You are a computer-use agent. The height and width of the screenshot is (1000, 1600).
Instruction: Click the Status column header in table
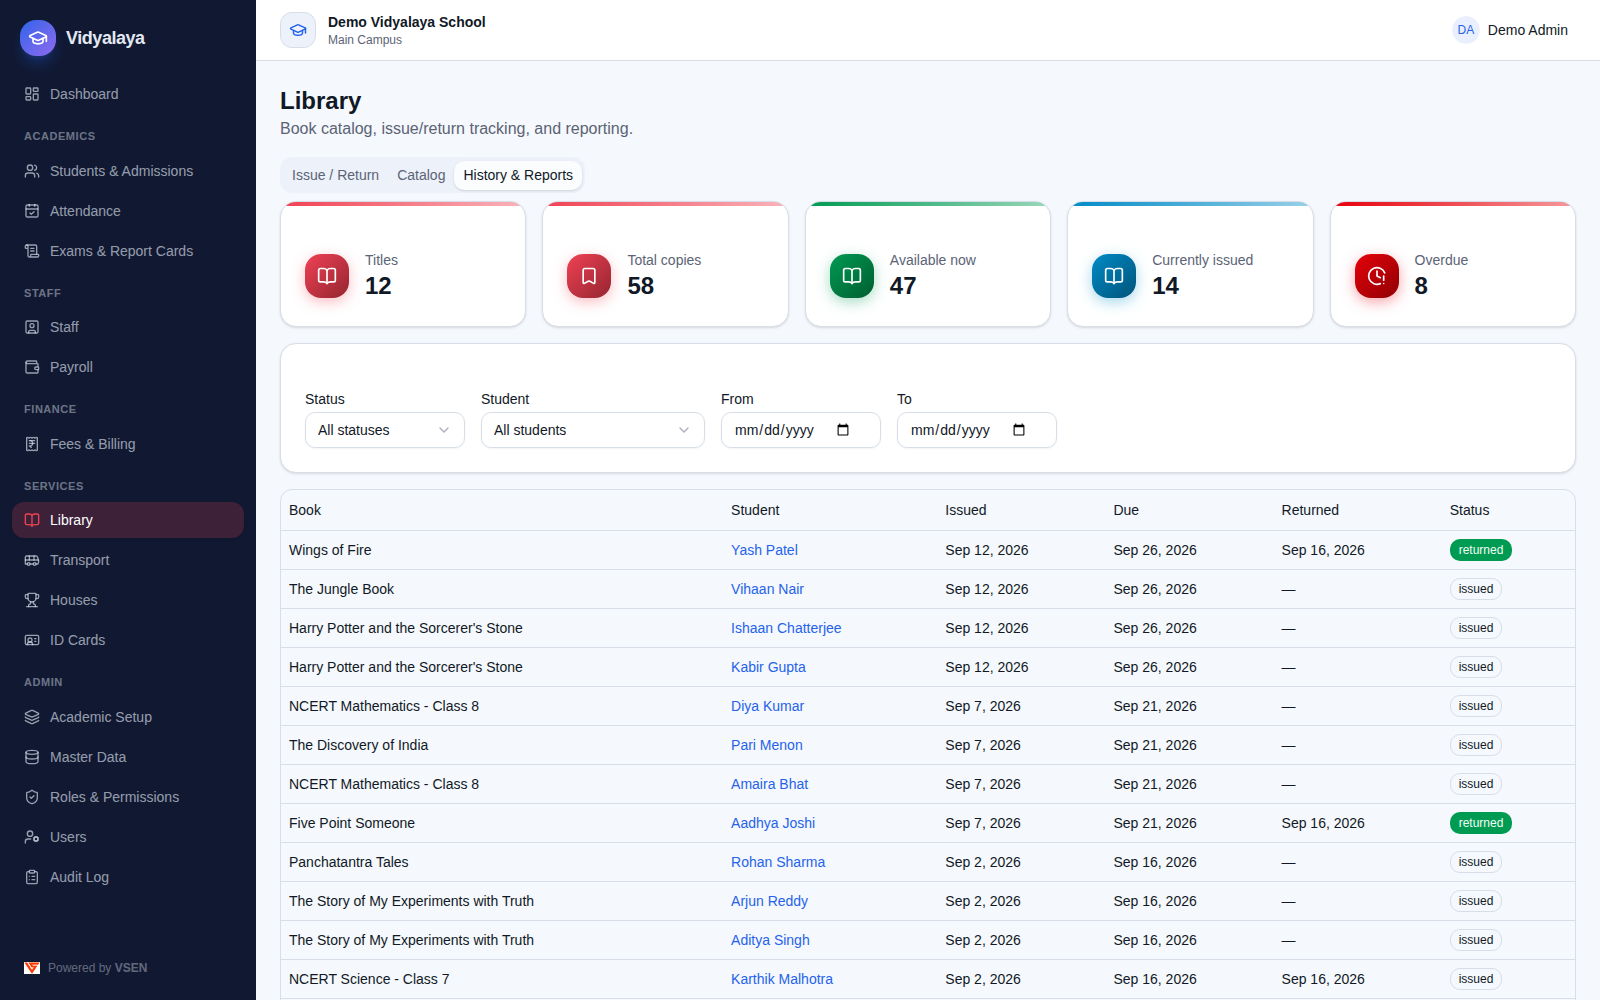click(1469, 510)
